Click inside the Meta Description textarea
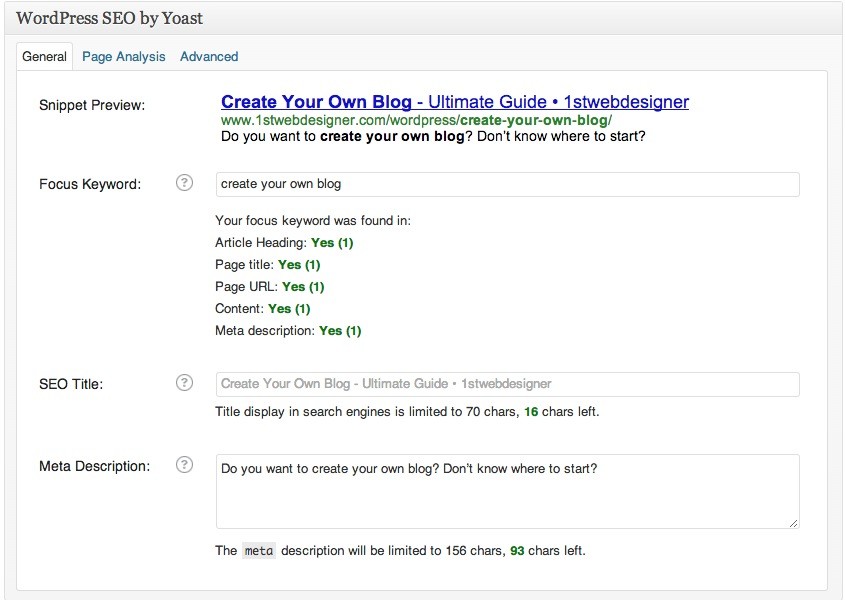This screenshot has width=845, height=600. [x=507, y=490]
